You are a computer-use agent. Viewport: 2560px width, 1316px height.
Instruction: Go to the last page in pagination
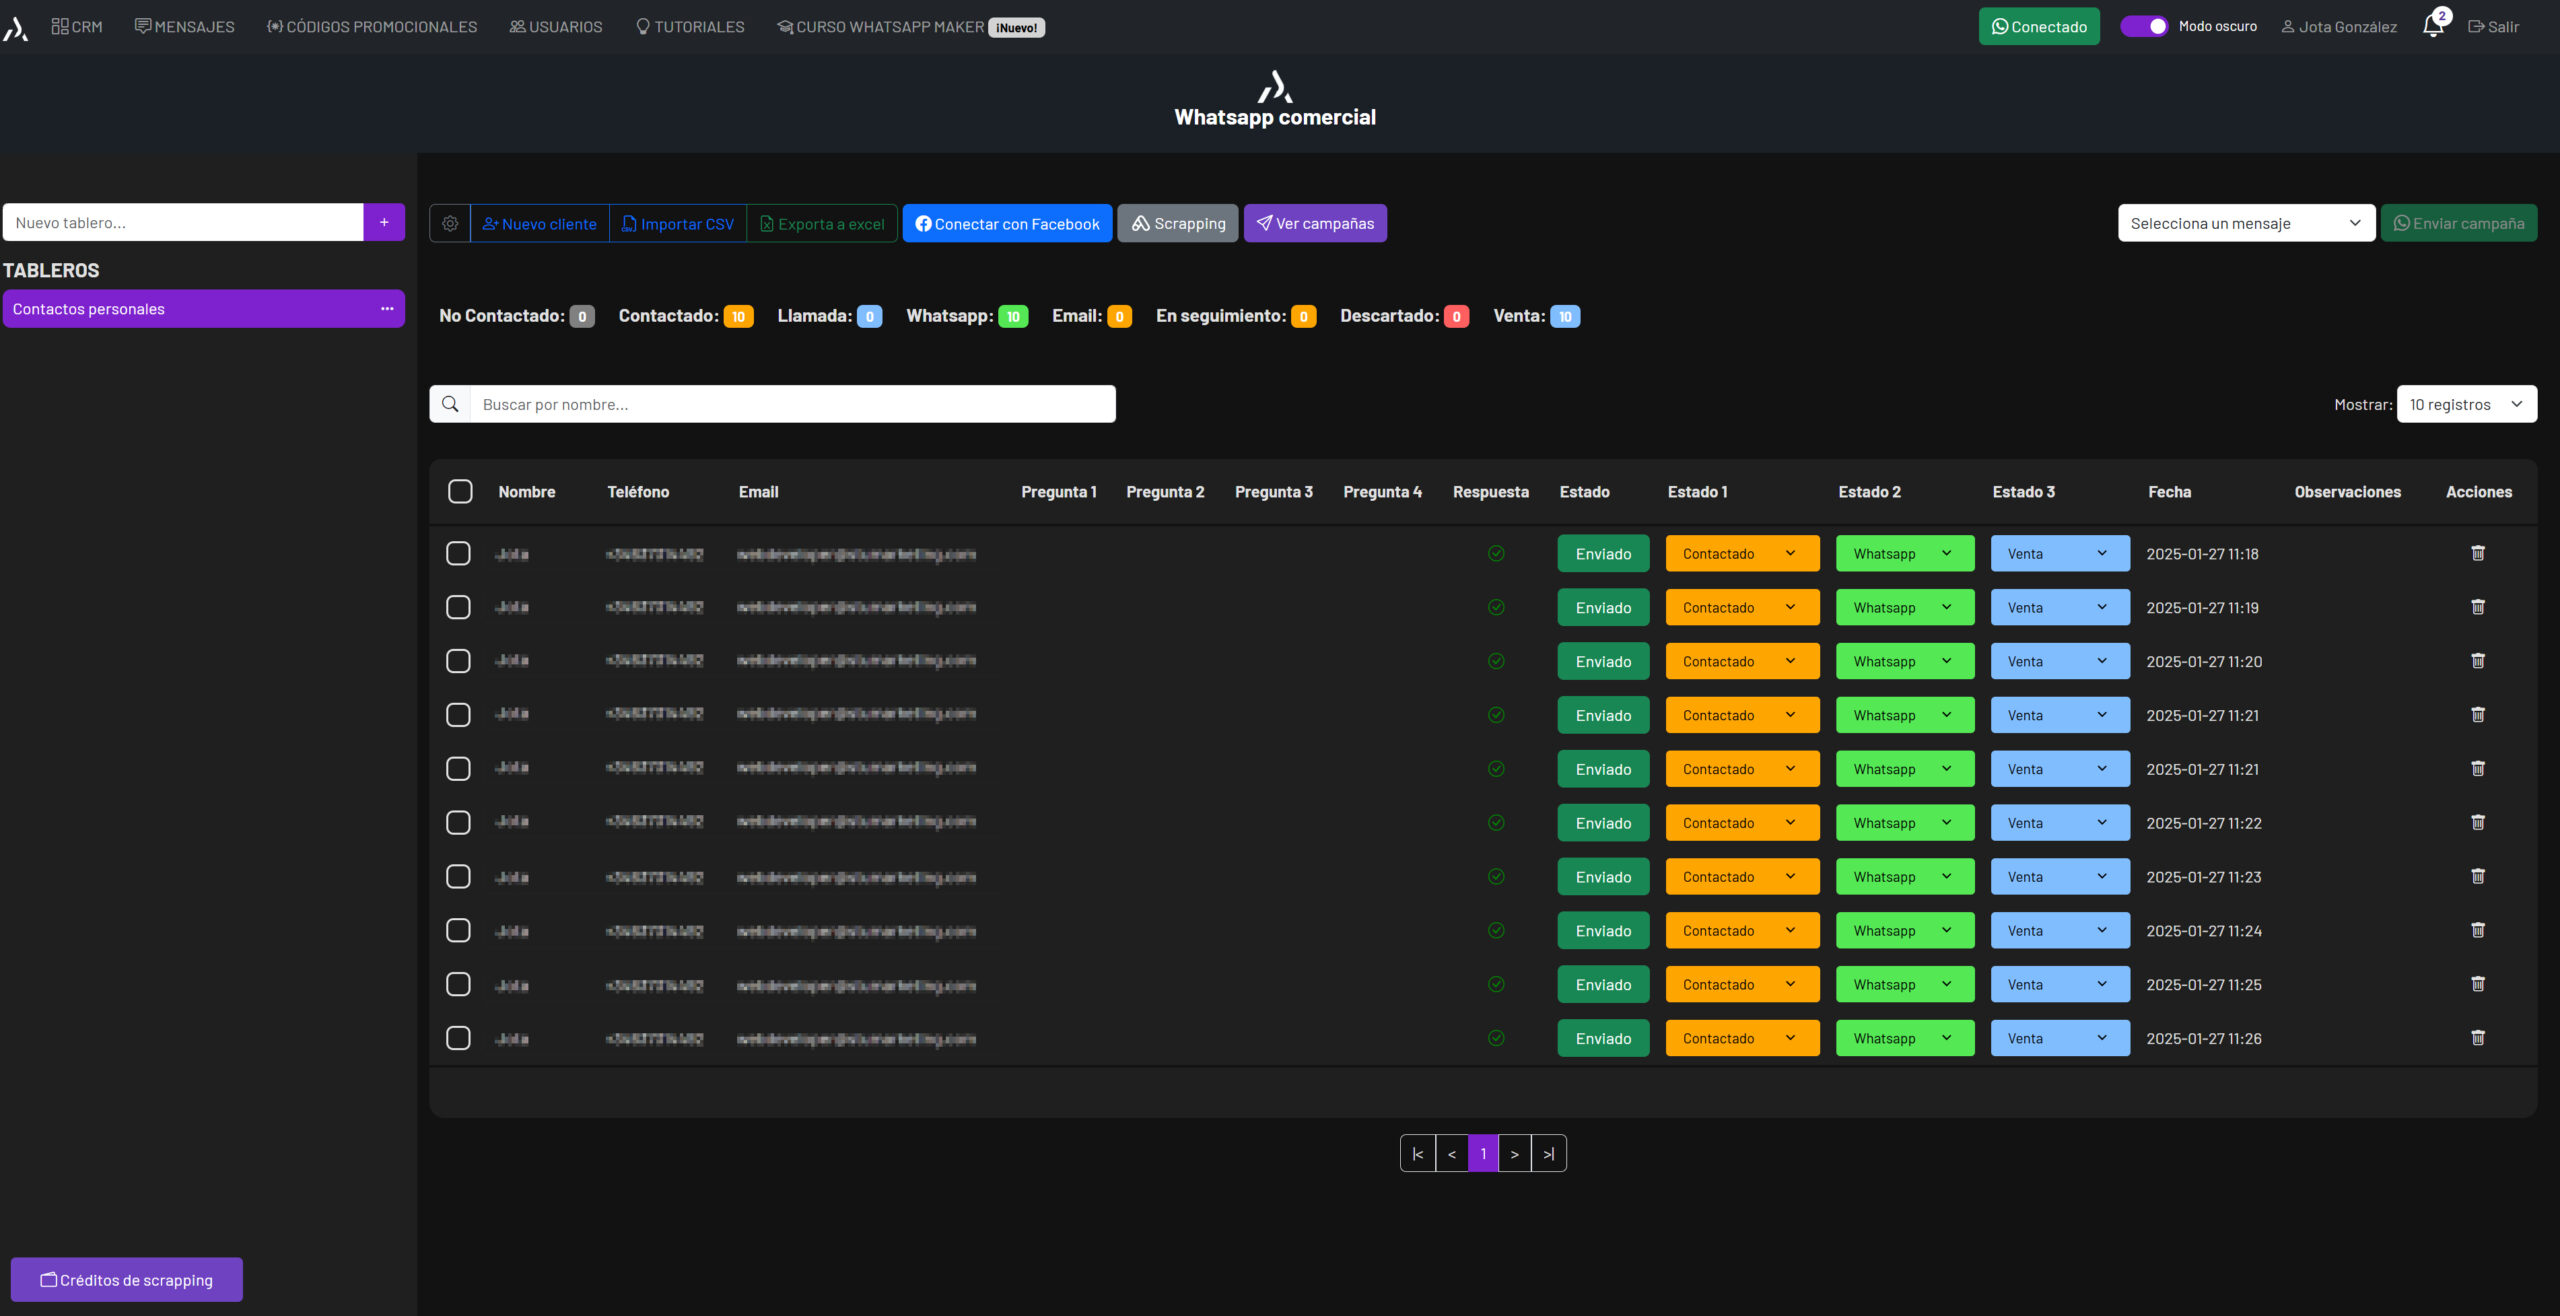coord(1548,1154)
